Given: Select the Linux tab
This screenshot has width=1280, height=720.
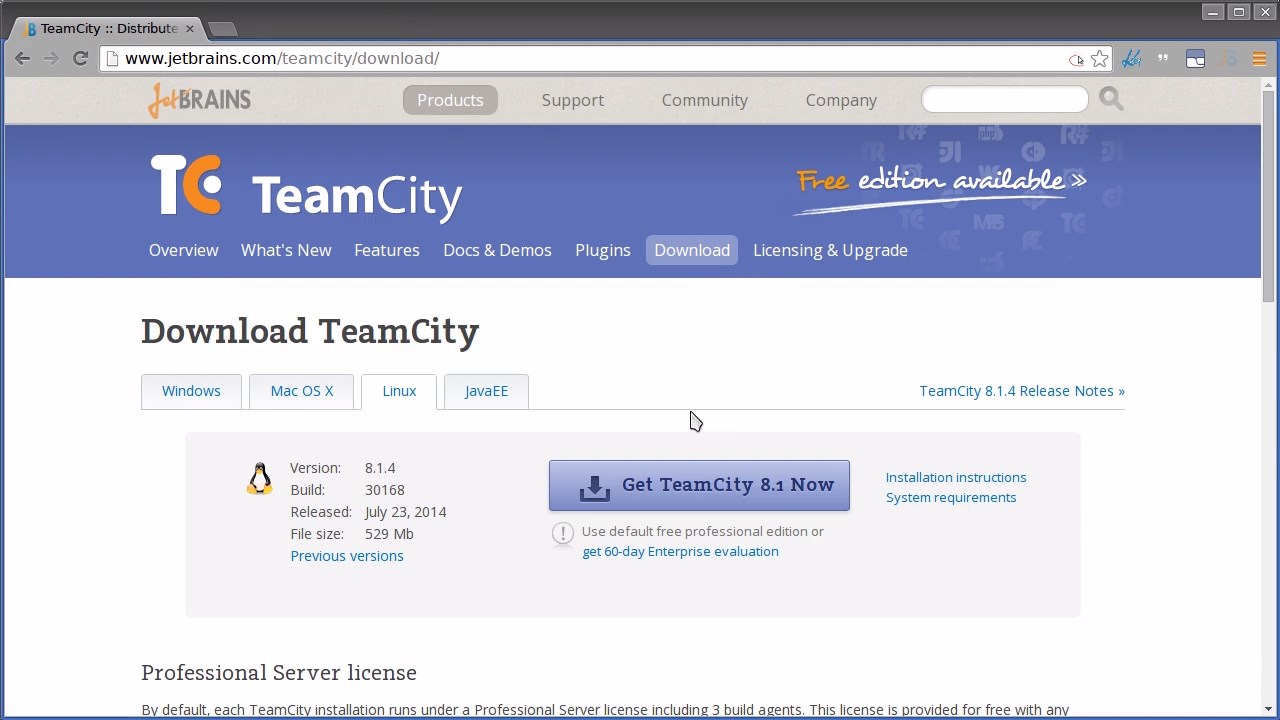Looking at the screenshot, I should click(x=399, y=391).
